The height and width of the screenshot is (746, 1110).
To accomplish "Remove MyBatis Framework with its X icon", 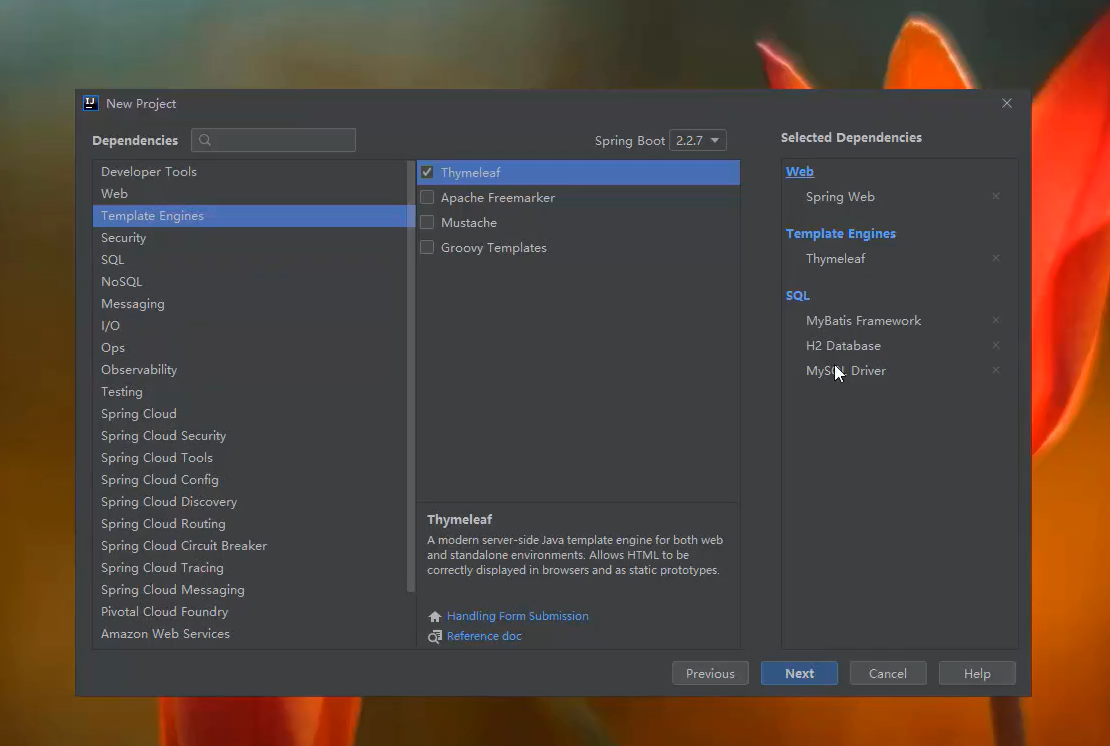I will [996, 320].
